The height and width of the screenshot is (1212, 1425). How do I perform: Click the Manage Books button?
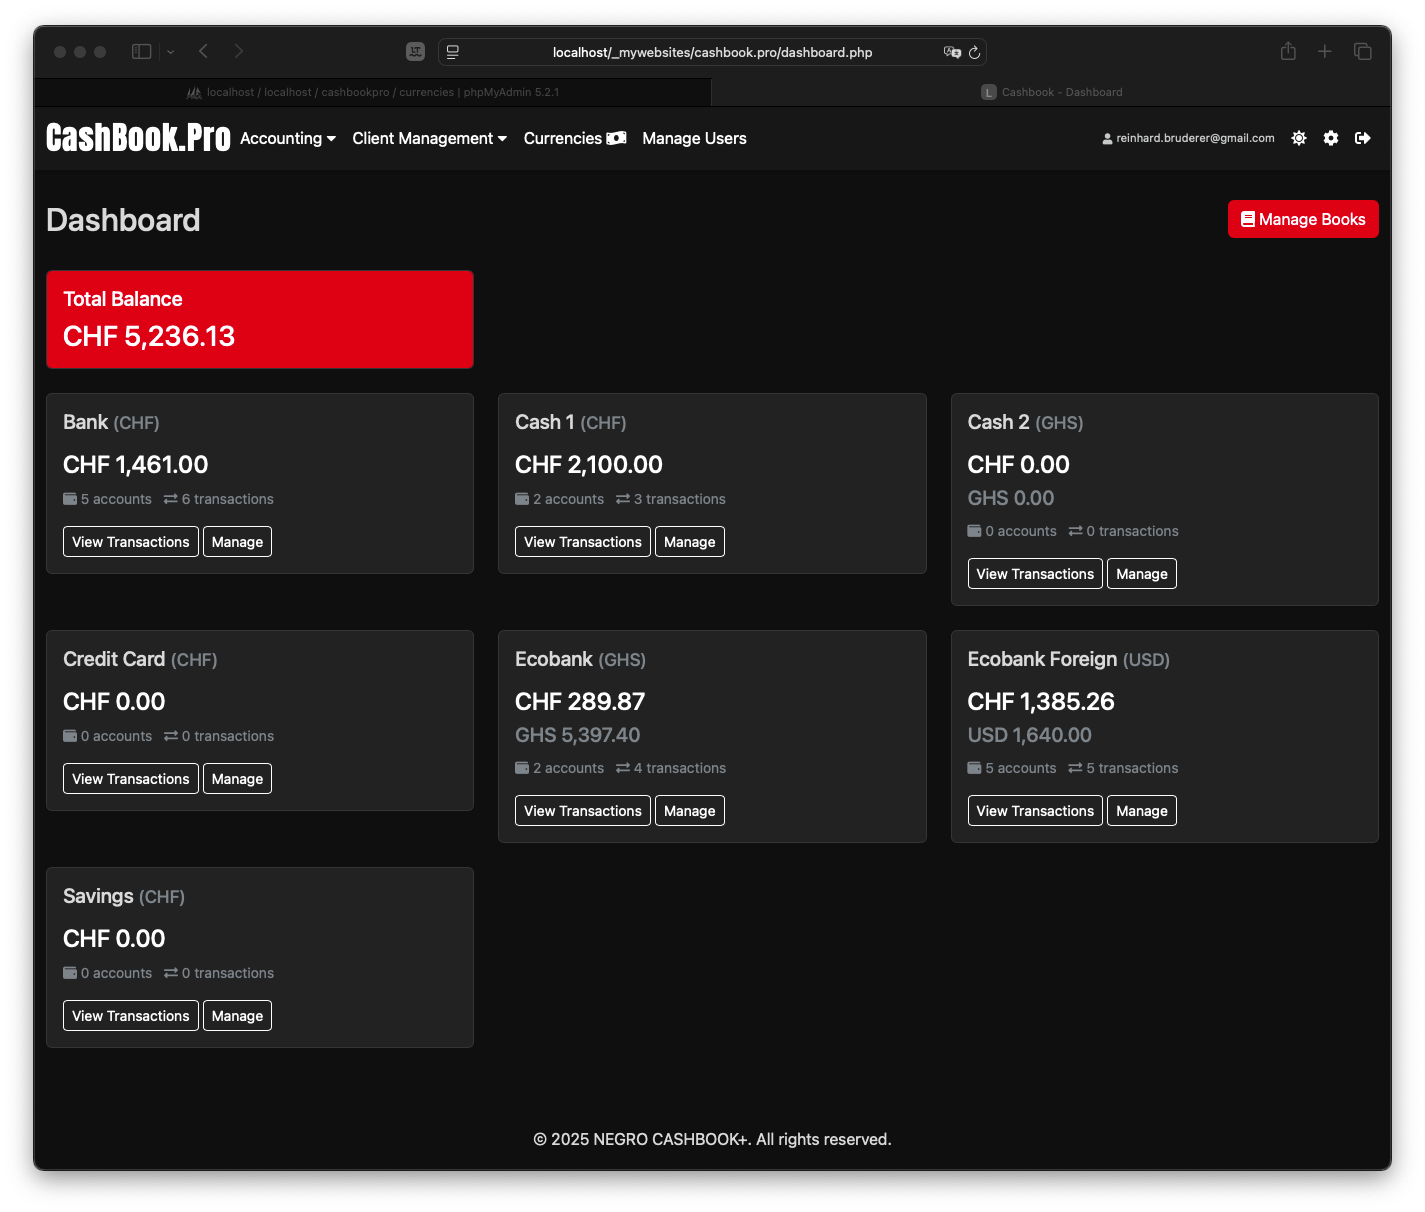pos(1303,219)
